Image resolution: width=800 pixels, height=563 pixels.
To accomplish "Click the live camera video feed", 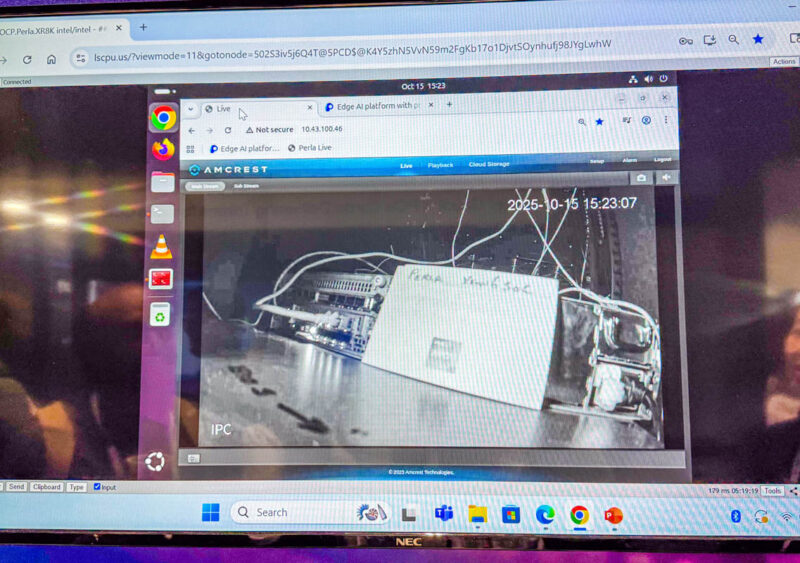I will tap(431, 319).
